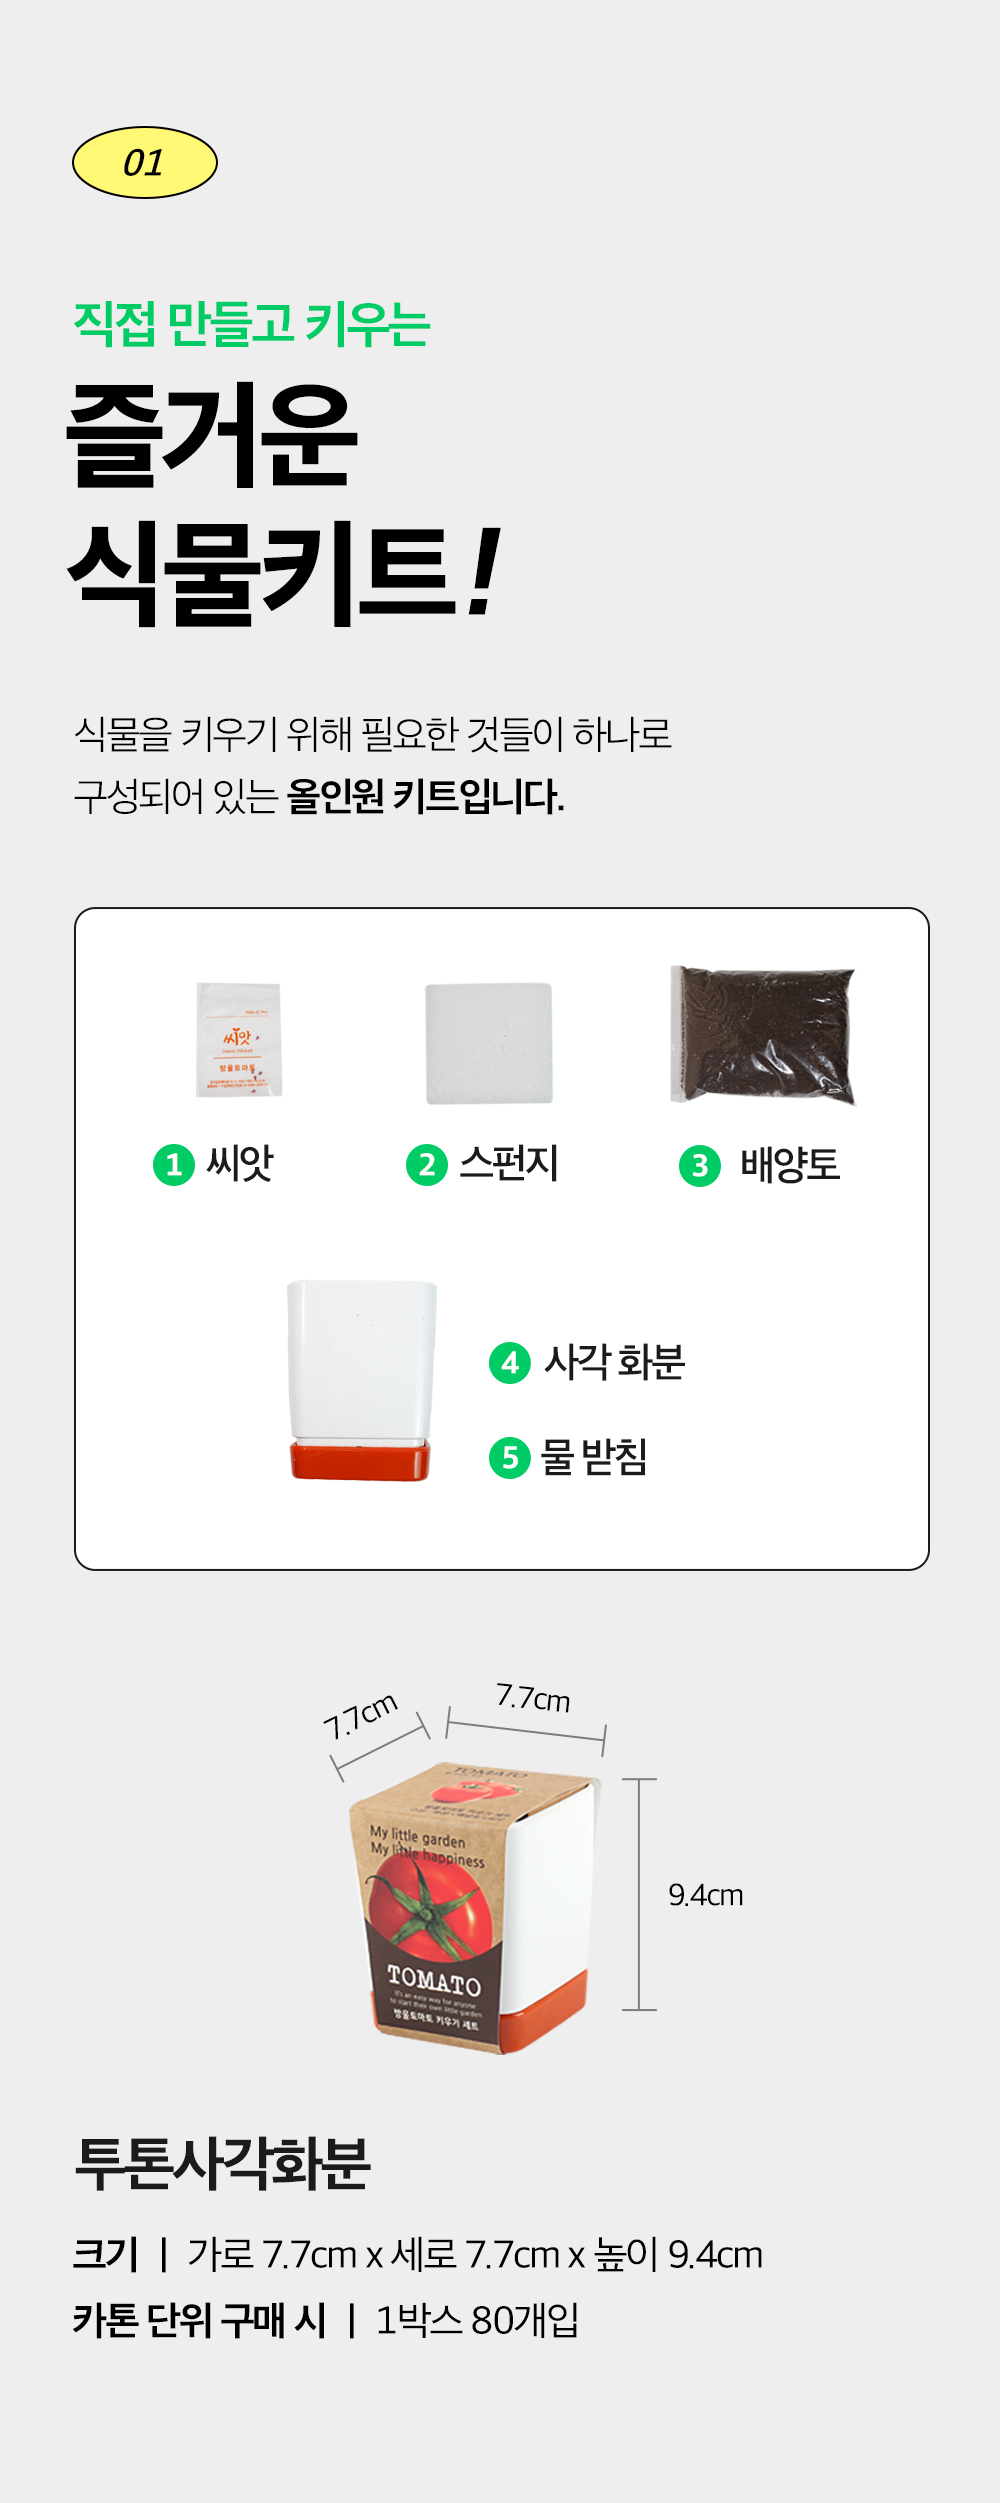Click the green number 2 circle
The height and width of the screenshot is (2503, 1000).
[x=427, y=1165]
